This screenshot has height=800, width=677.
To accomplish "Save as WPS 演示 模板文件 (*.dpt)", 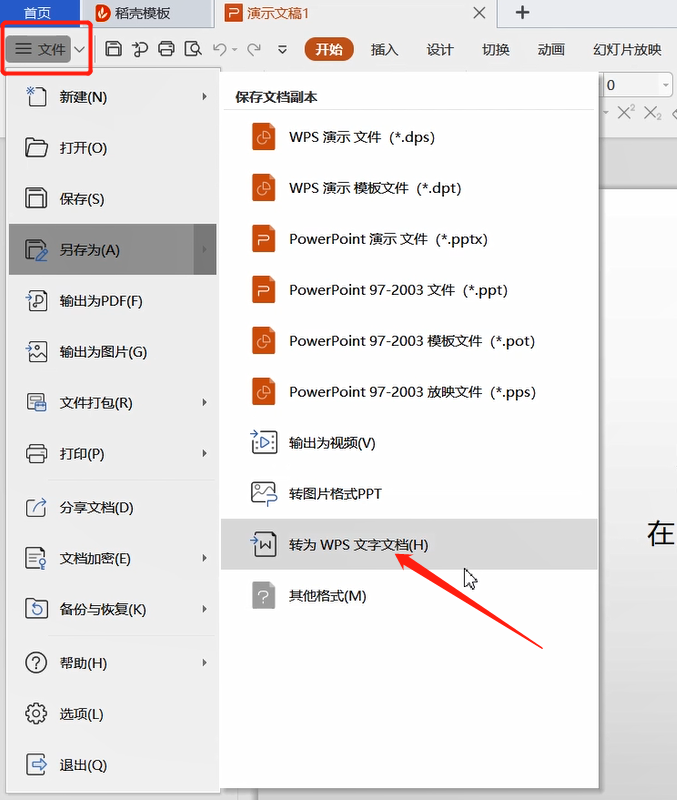I will click(x=409, y=188).
